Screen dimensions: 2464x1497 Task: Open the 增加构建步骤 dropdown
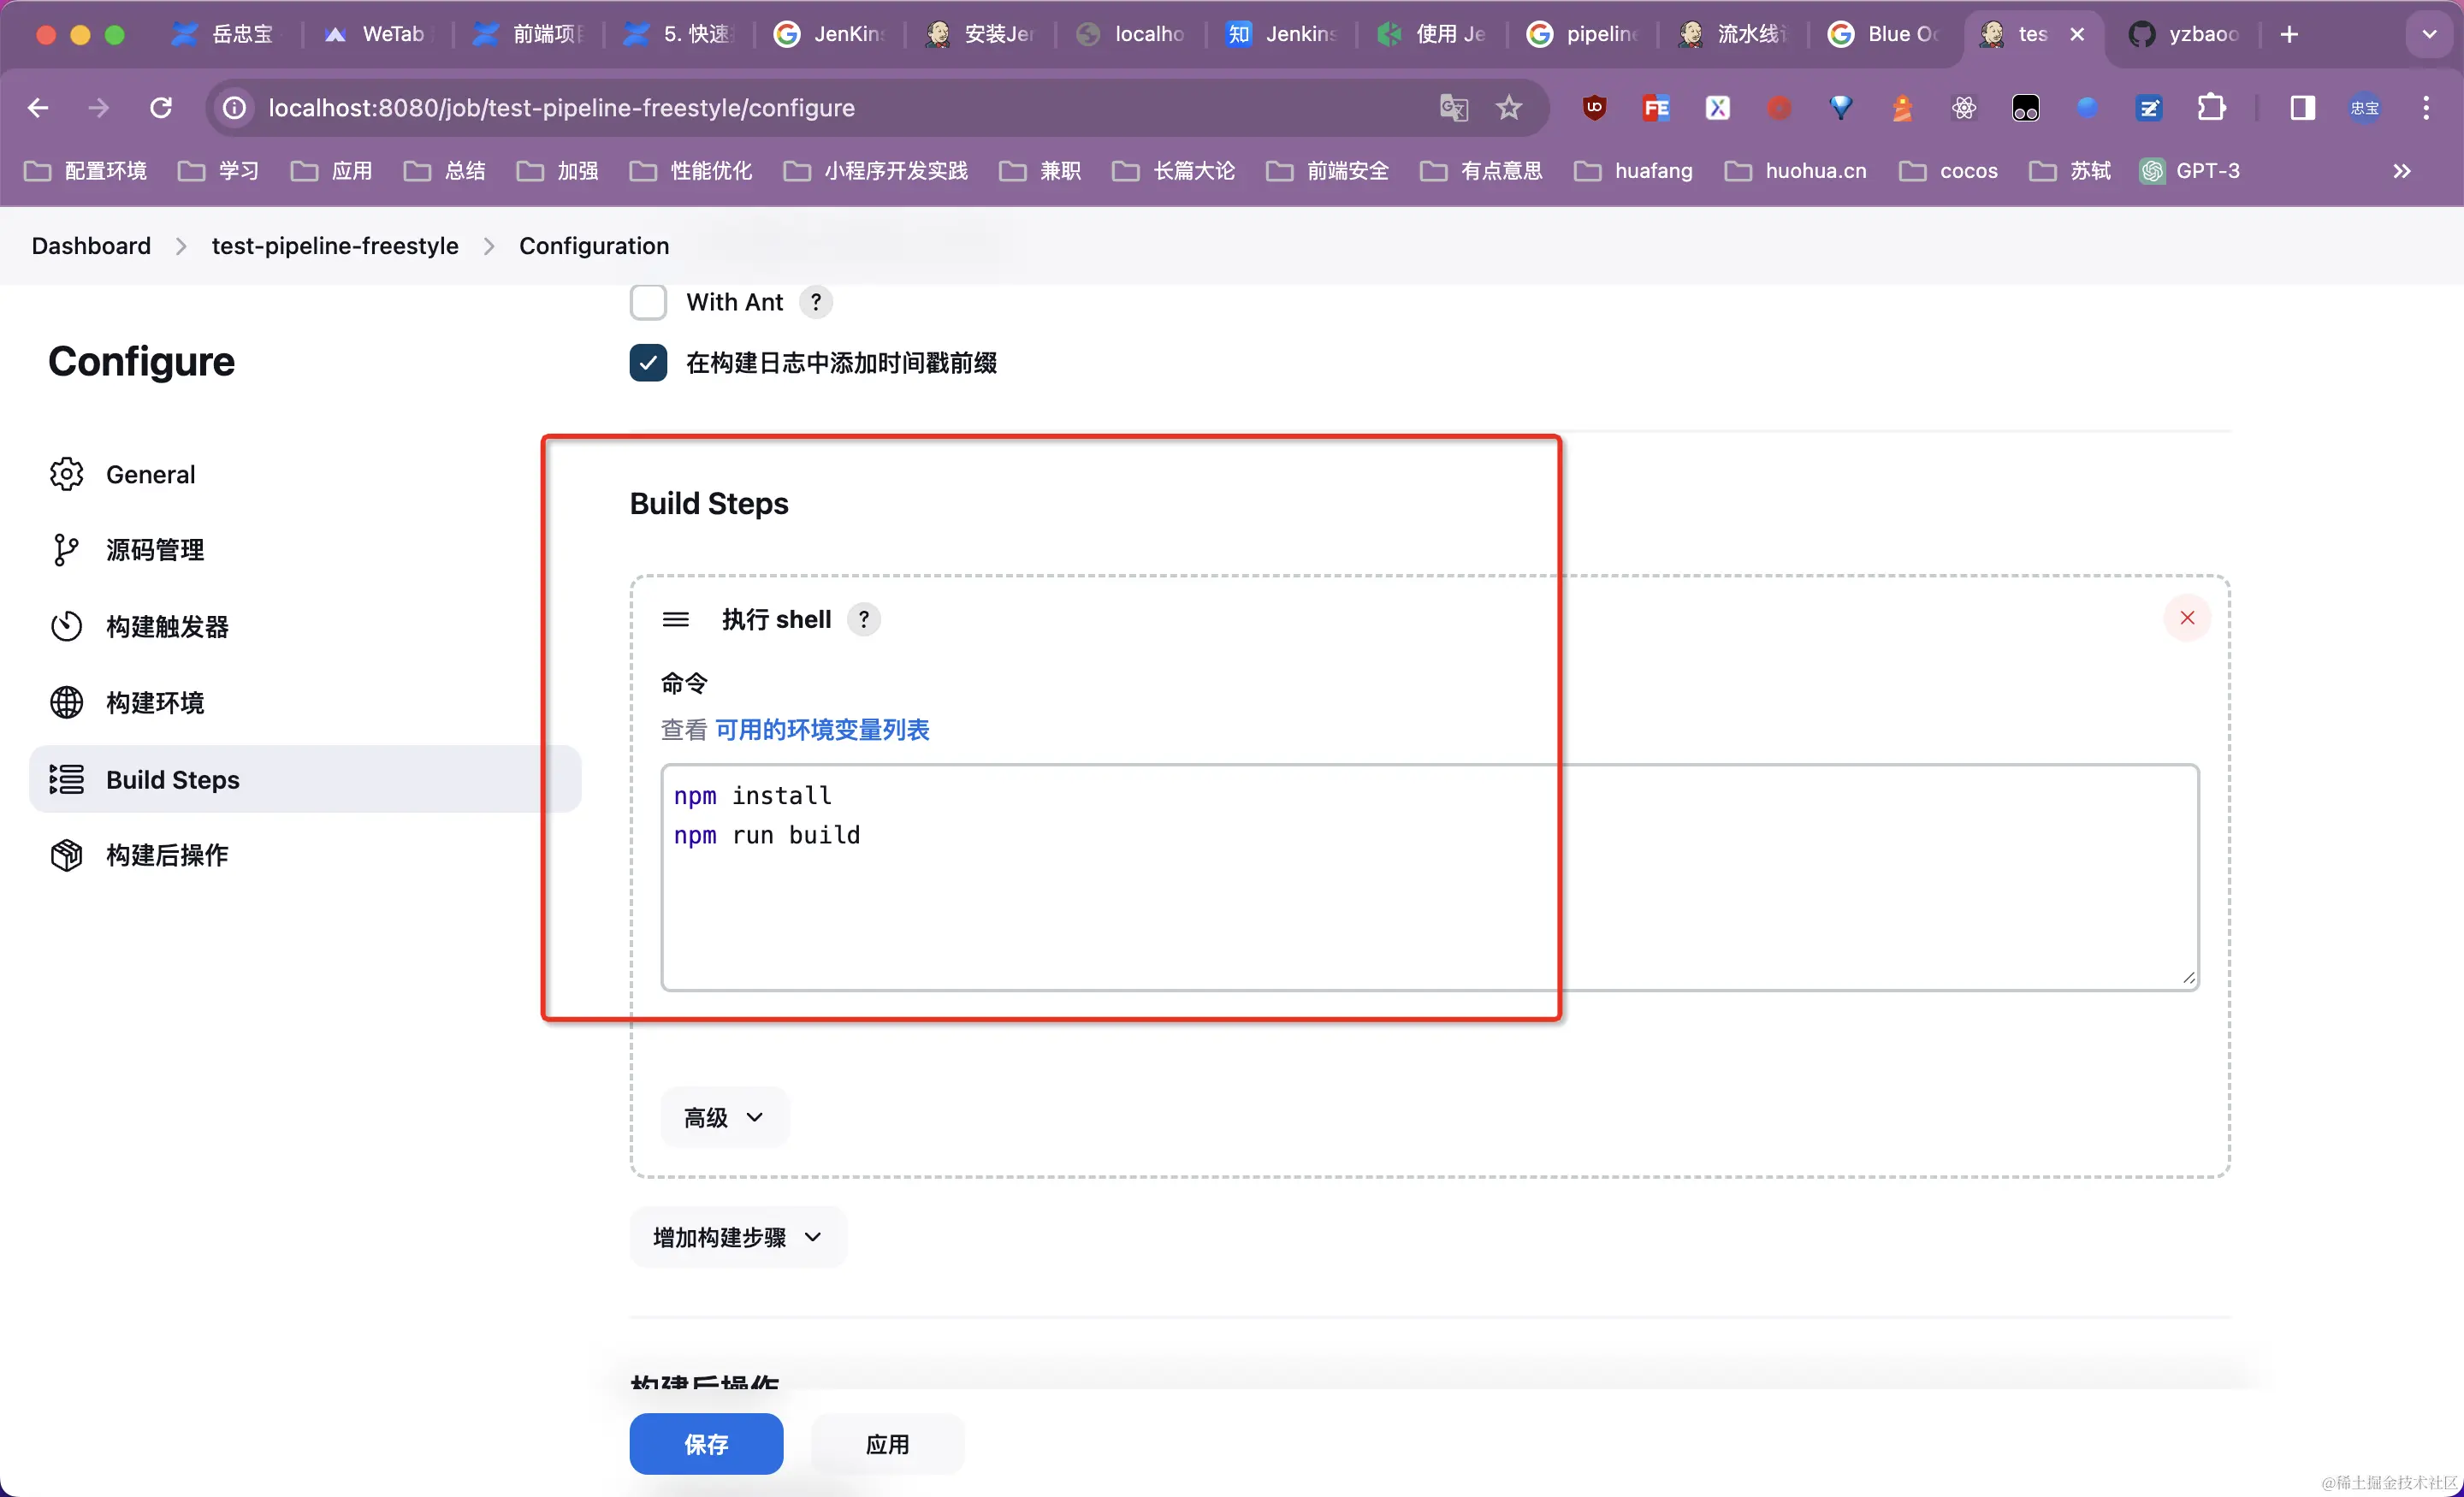[738, 1237]
